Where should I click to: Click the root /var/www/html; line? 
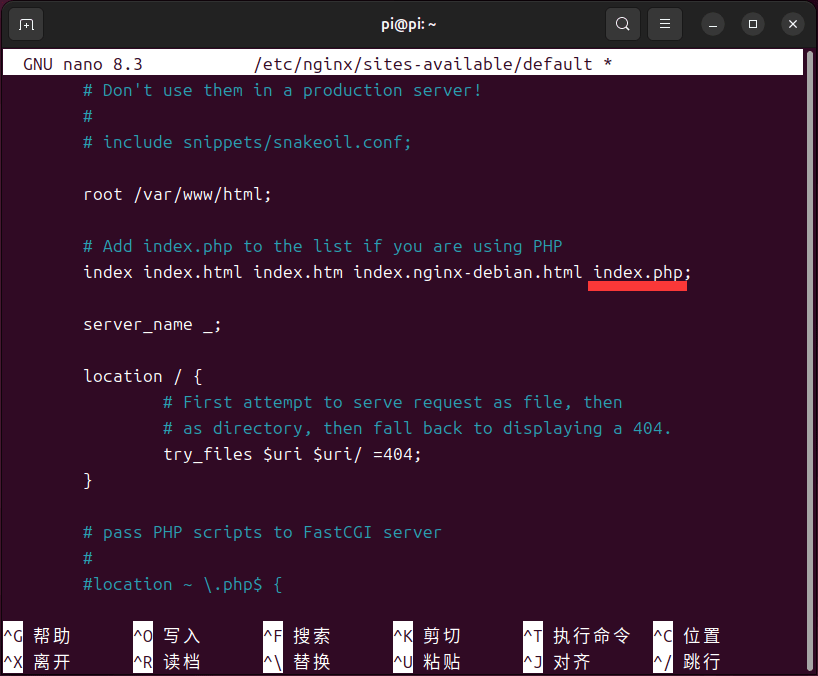click(177, 194)
